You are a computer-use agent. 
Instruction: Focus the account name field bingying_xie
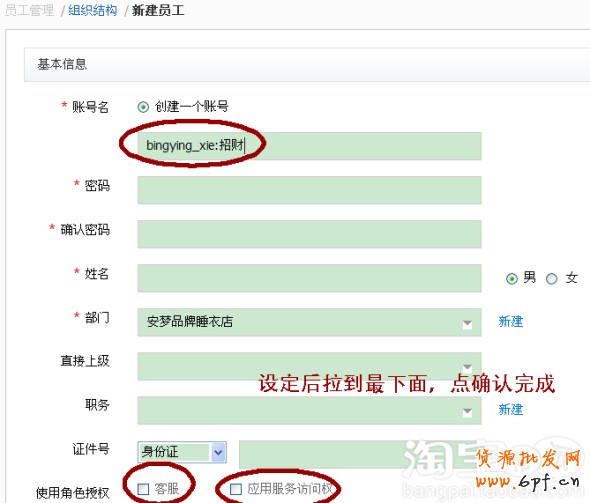click(x=309, y=146)
